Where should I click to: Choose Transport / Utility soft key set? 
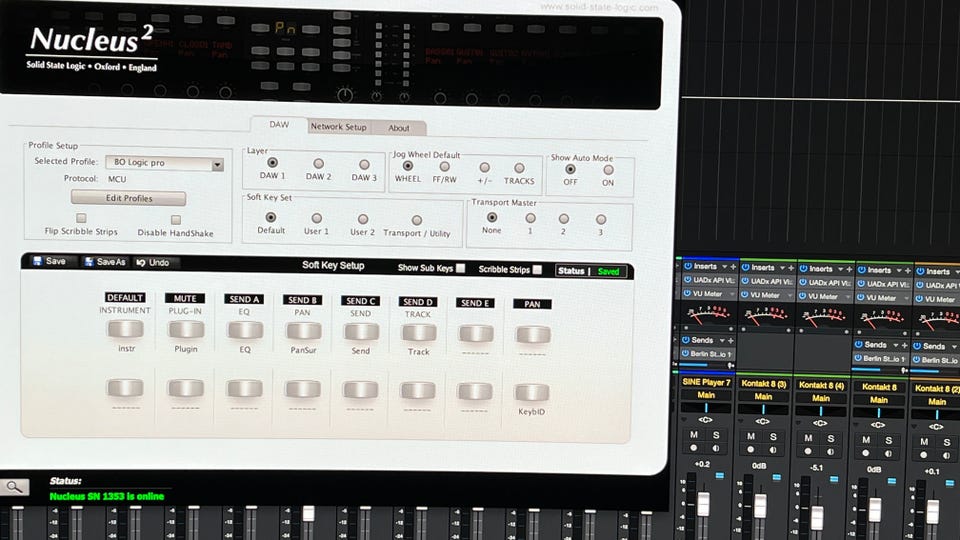coord(416,220)
